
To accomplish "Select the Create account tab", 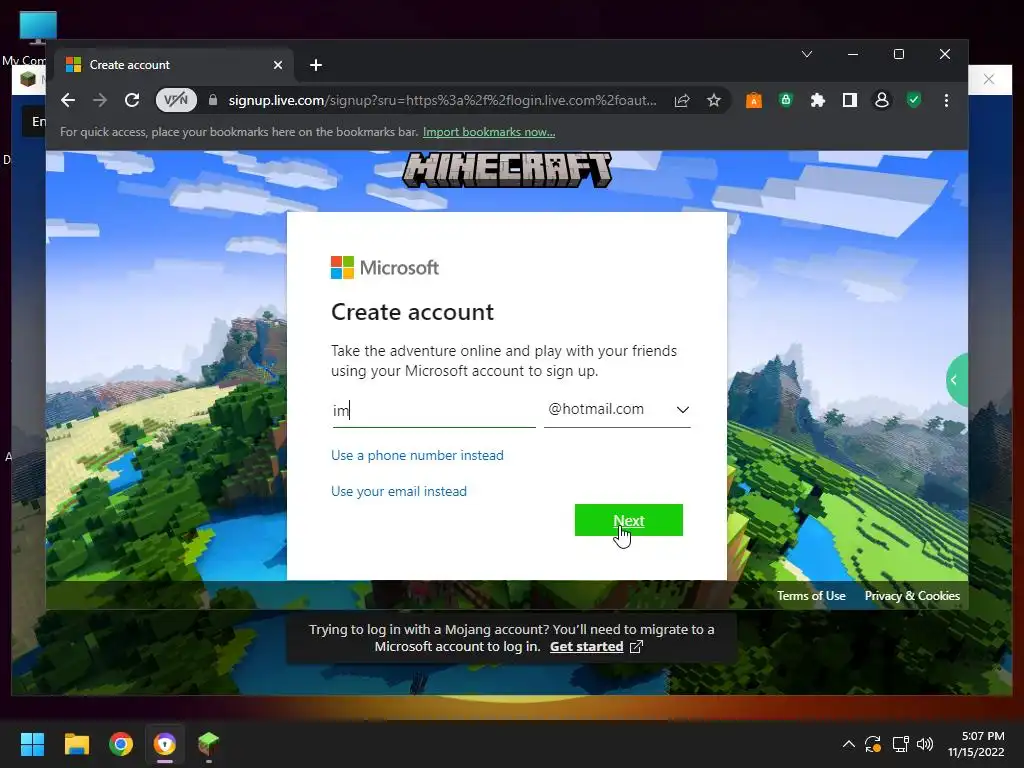I will pyautogui.click(x=174, y=65).
